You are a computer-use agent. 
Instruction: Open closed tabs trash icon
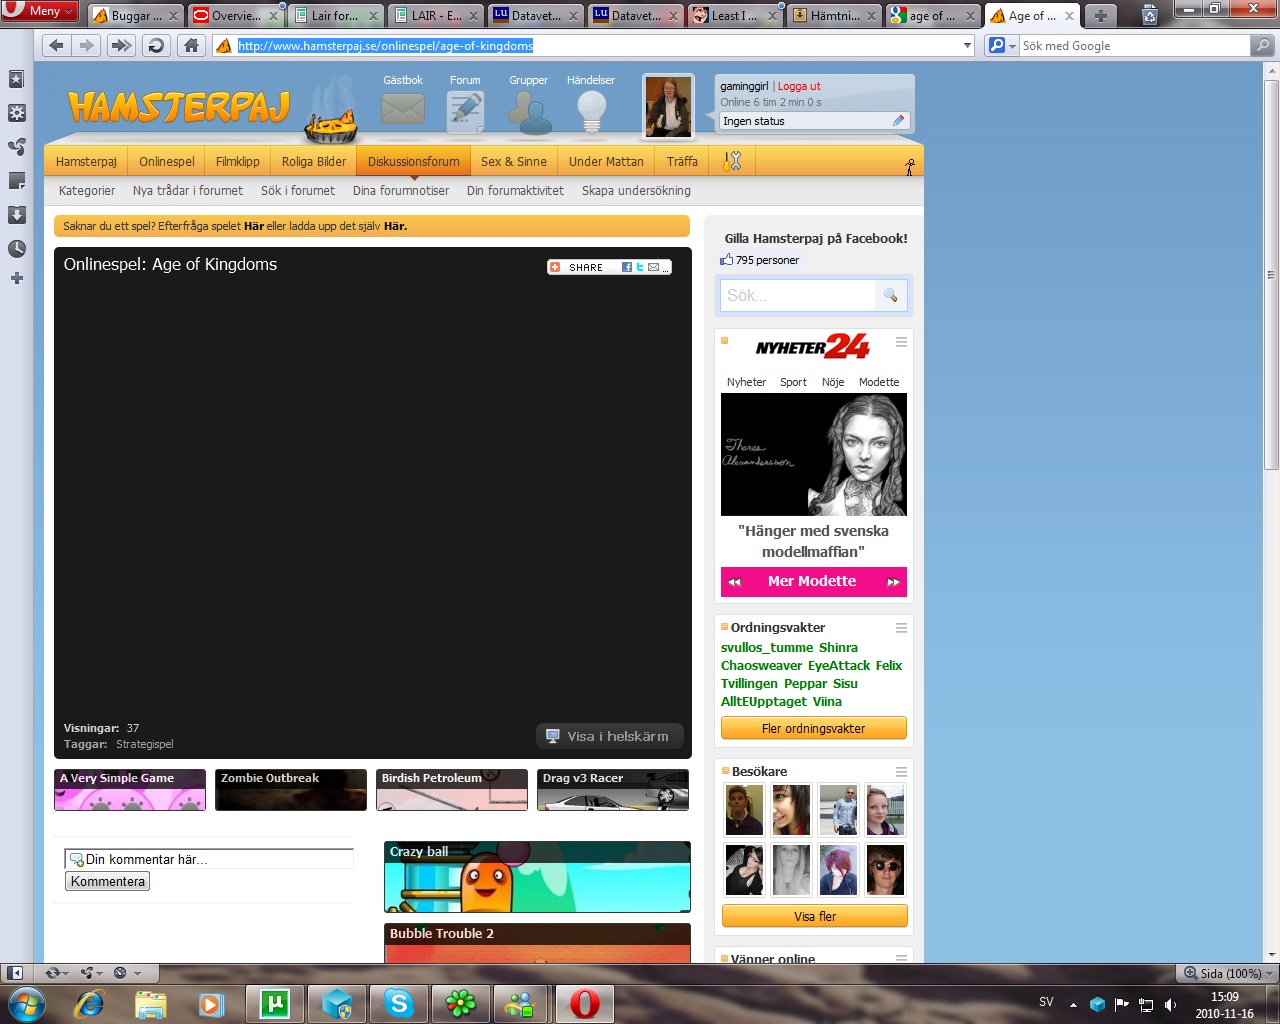pyautogui.click(x=1150, y=15)
